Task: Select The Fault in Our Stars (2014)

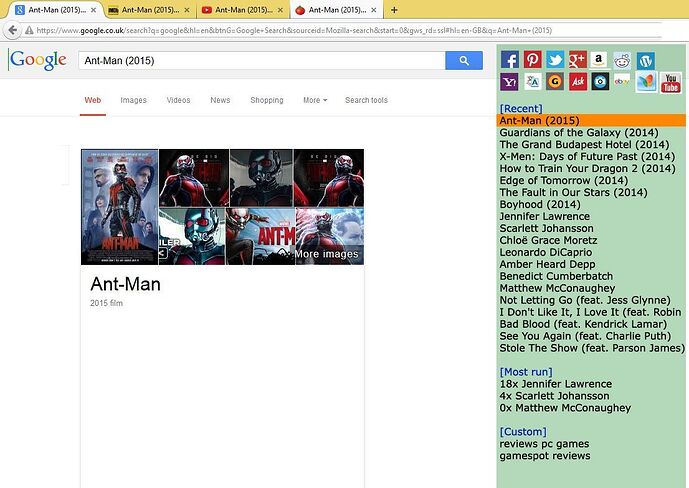Action: tap(573, 192)
